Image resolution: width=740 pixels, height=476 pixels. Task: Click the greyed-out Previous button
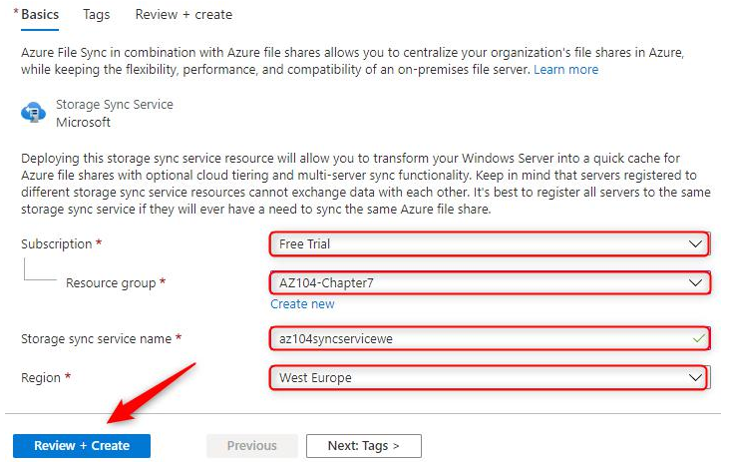252,446
